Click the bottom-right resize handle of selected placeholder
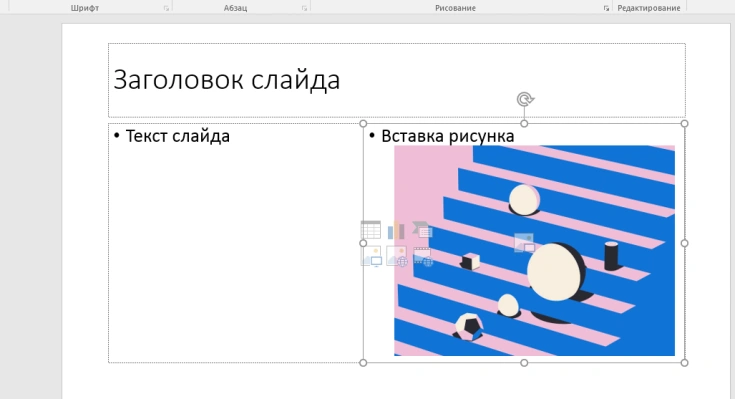Viewport: 735px width, 399px height. click(x=684, y=362)
